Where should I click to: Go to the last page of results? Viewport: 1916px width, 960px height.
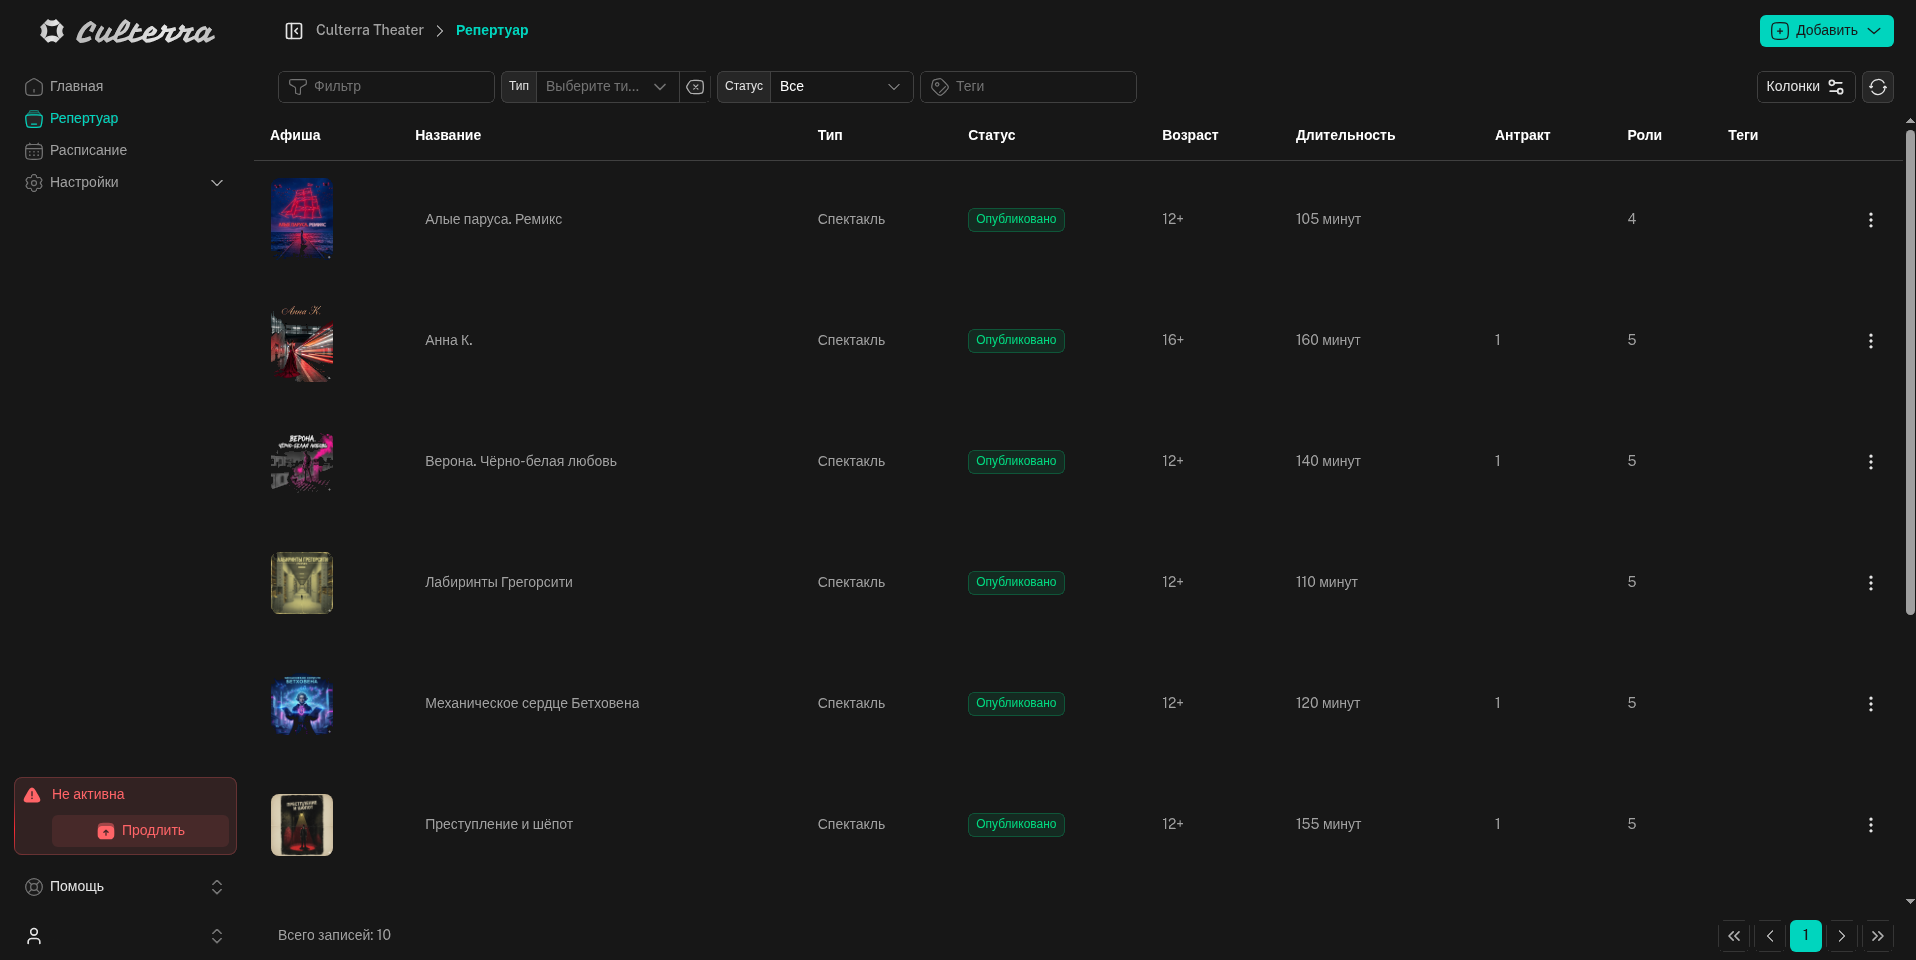click(x=1877, y=936)
